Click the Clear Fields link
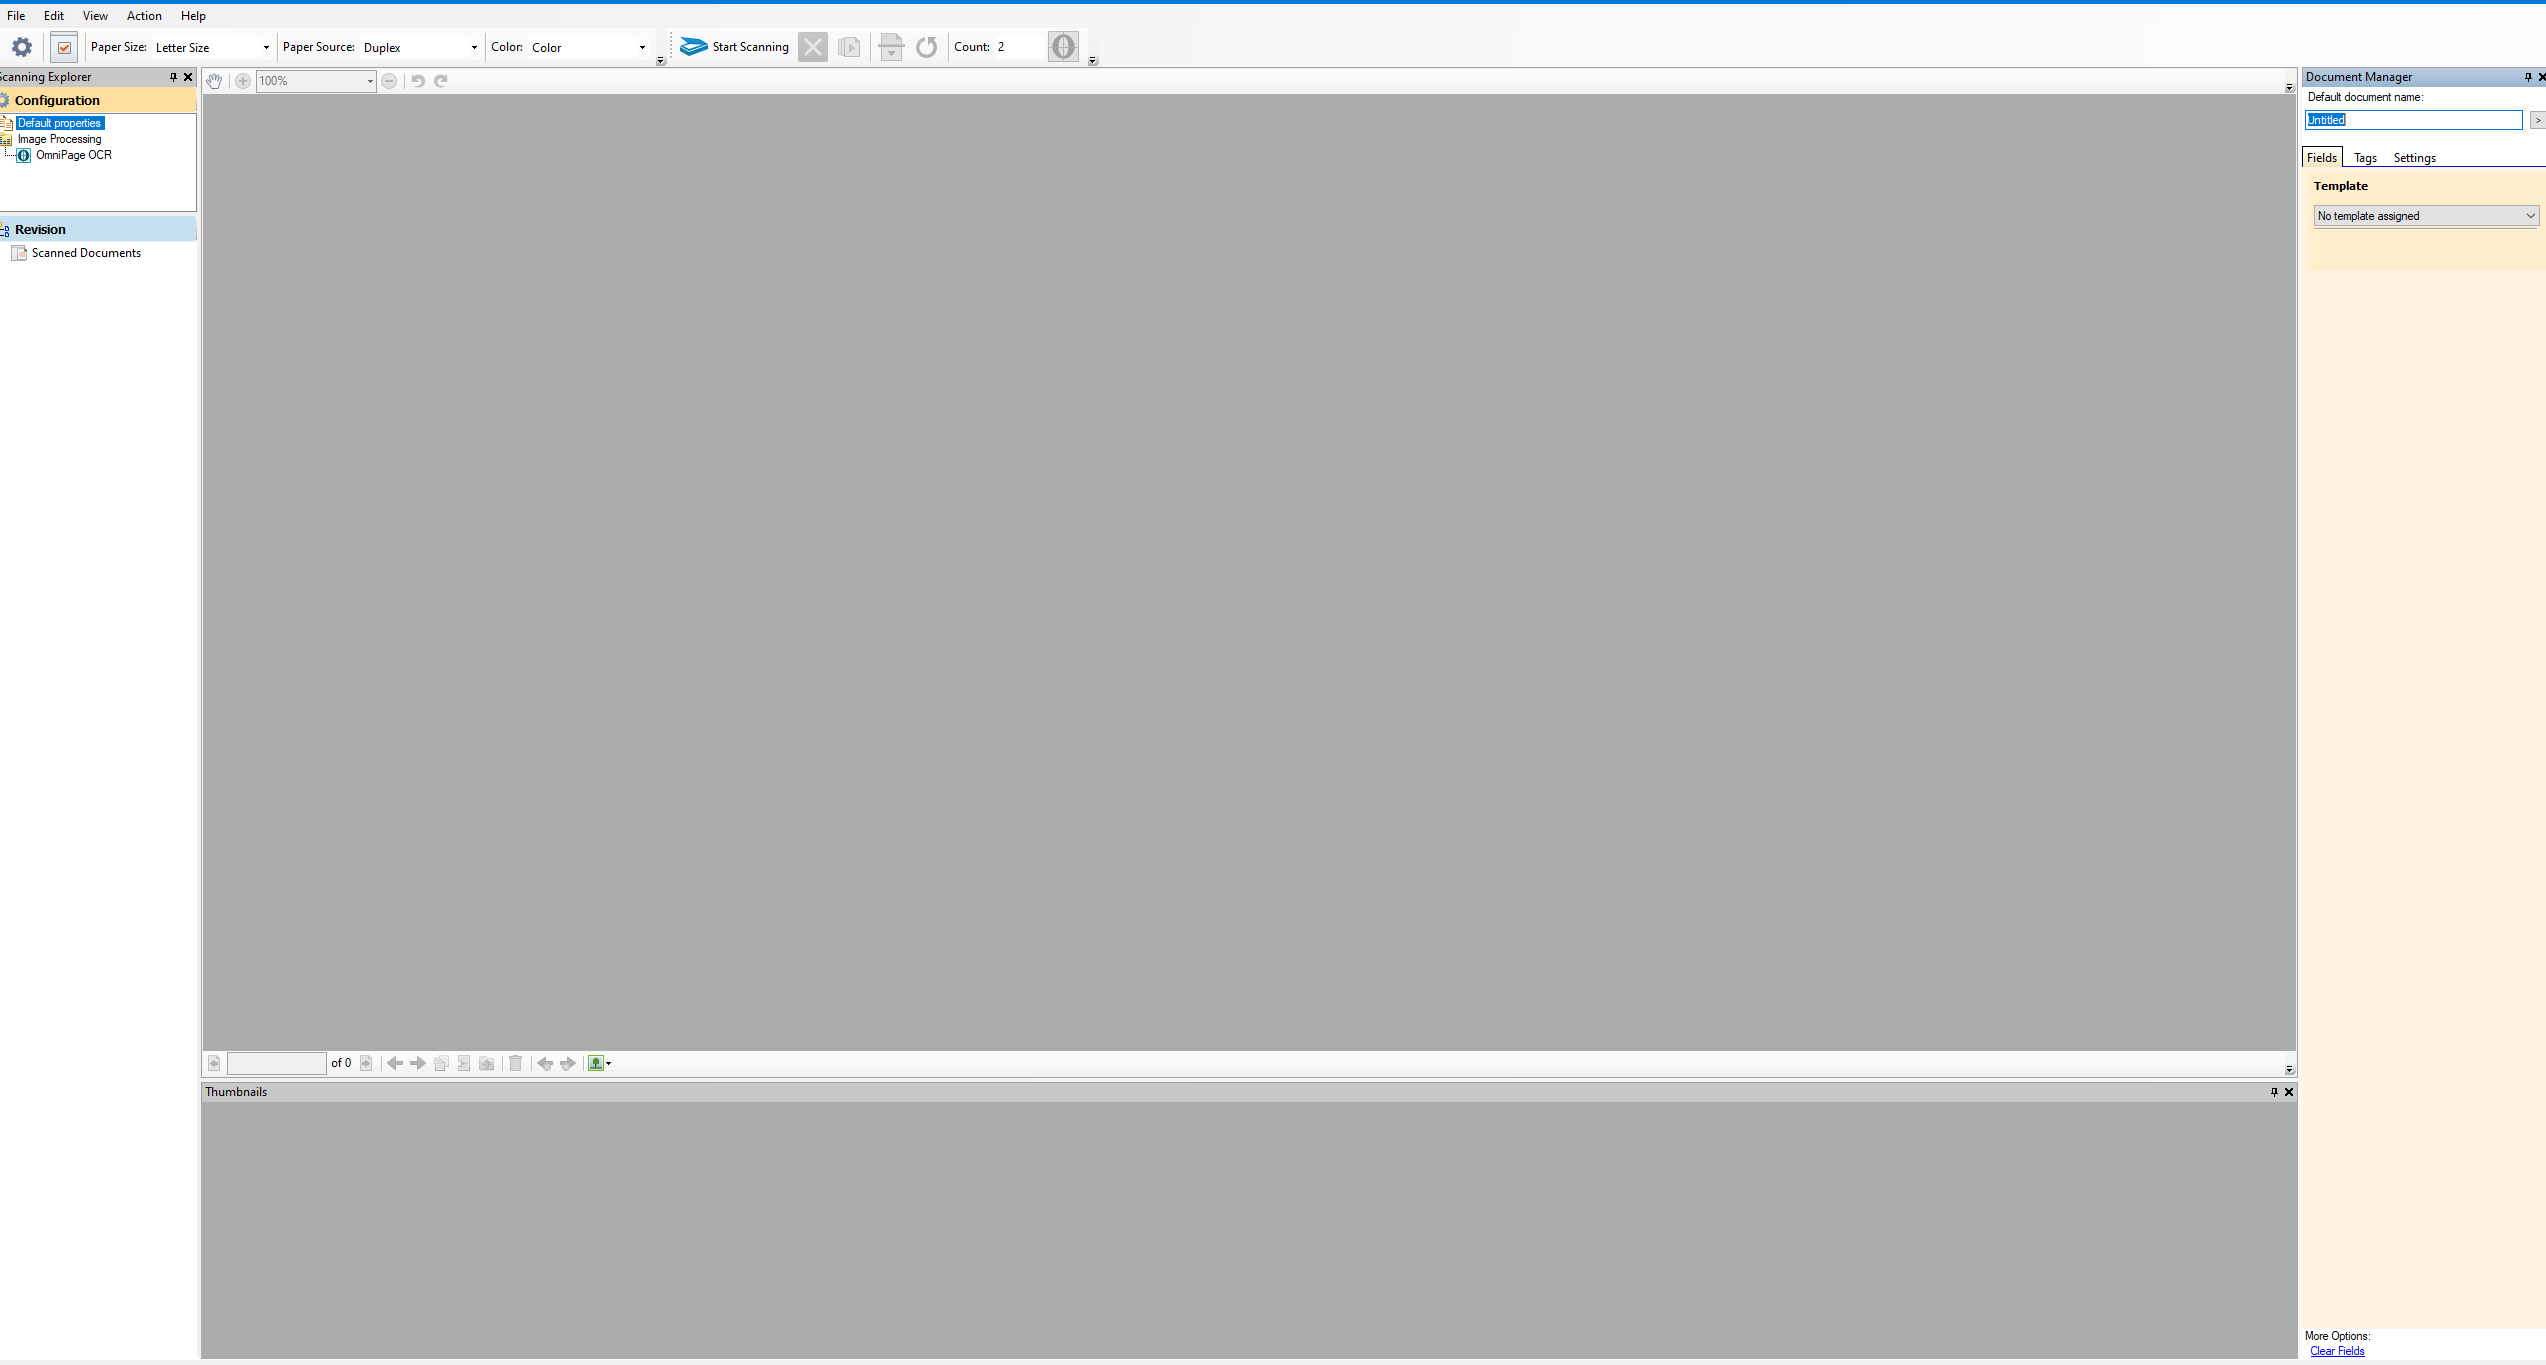 pos(2337,1351)
